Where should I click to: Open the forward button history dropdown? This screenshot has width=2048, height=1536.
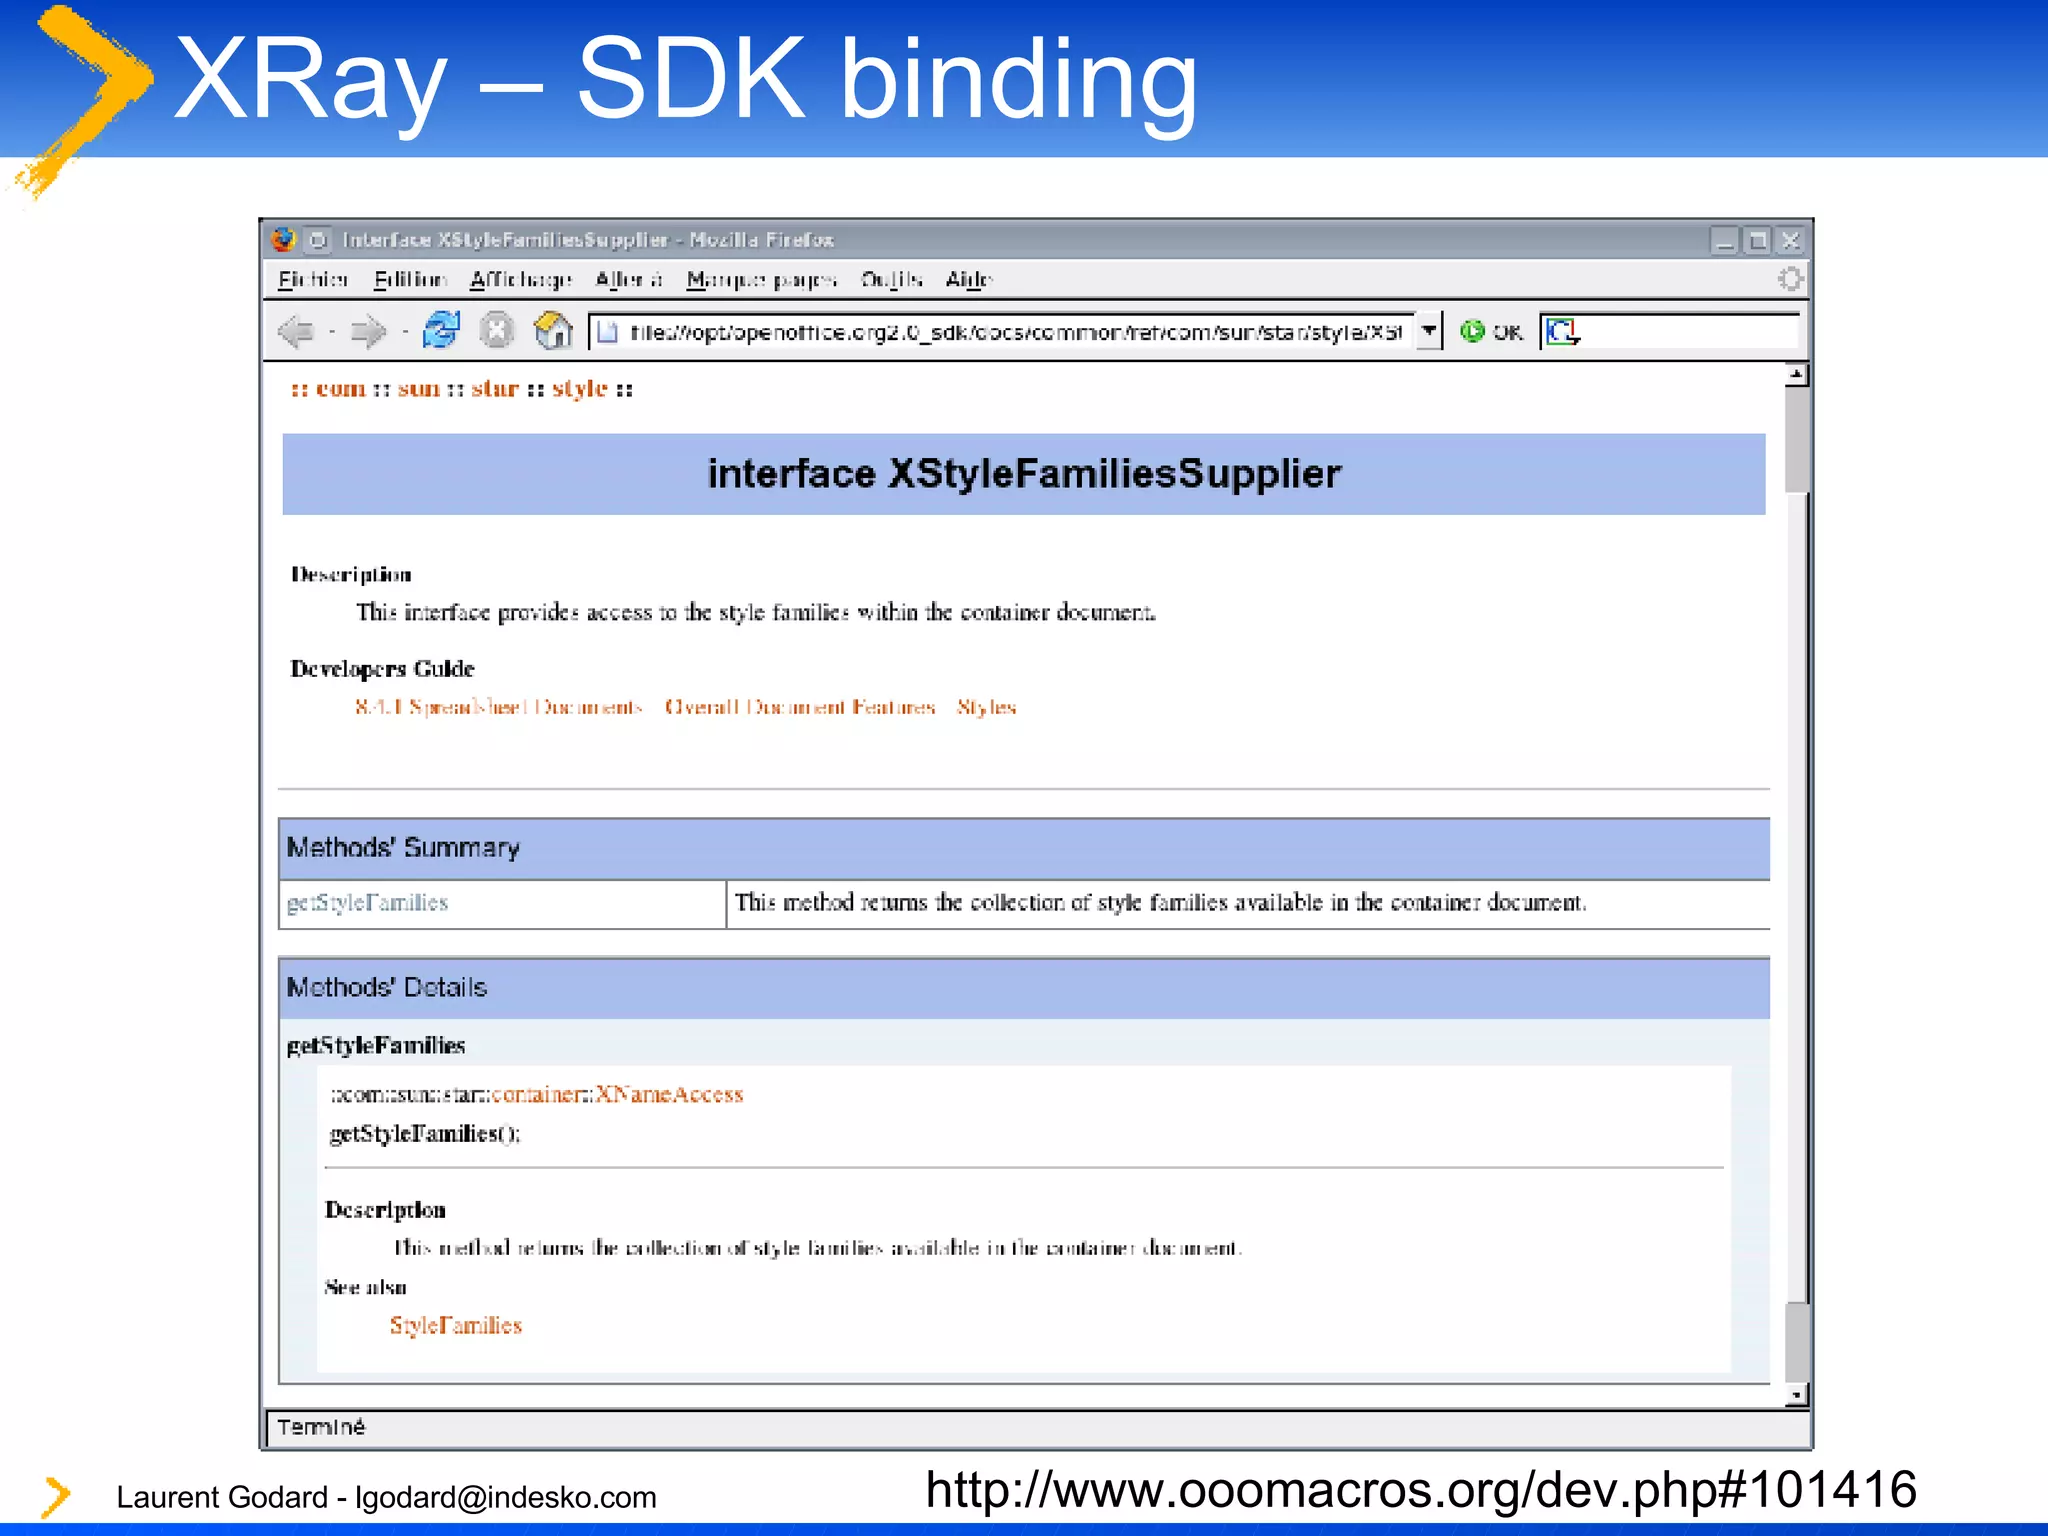(x=405, y=332)
